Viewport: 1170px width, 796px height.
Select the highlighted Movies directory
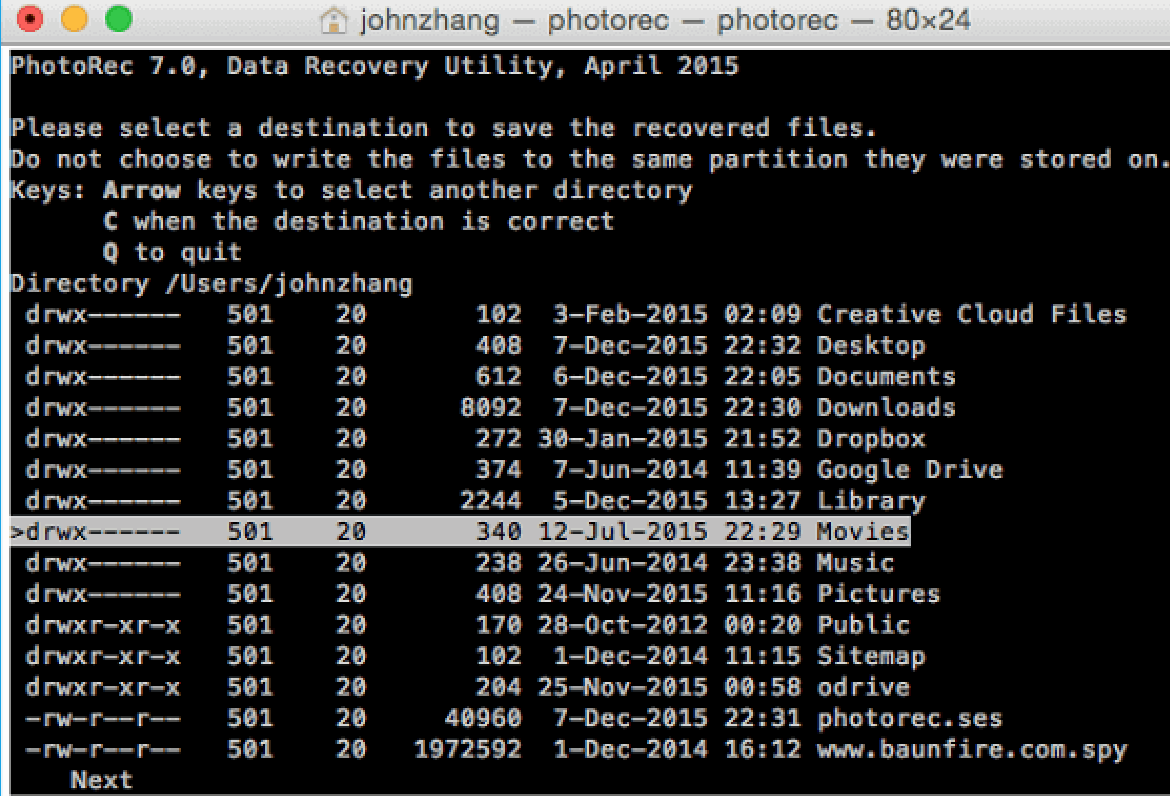click(868, 531)
